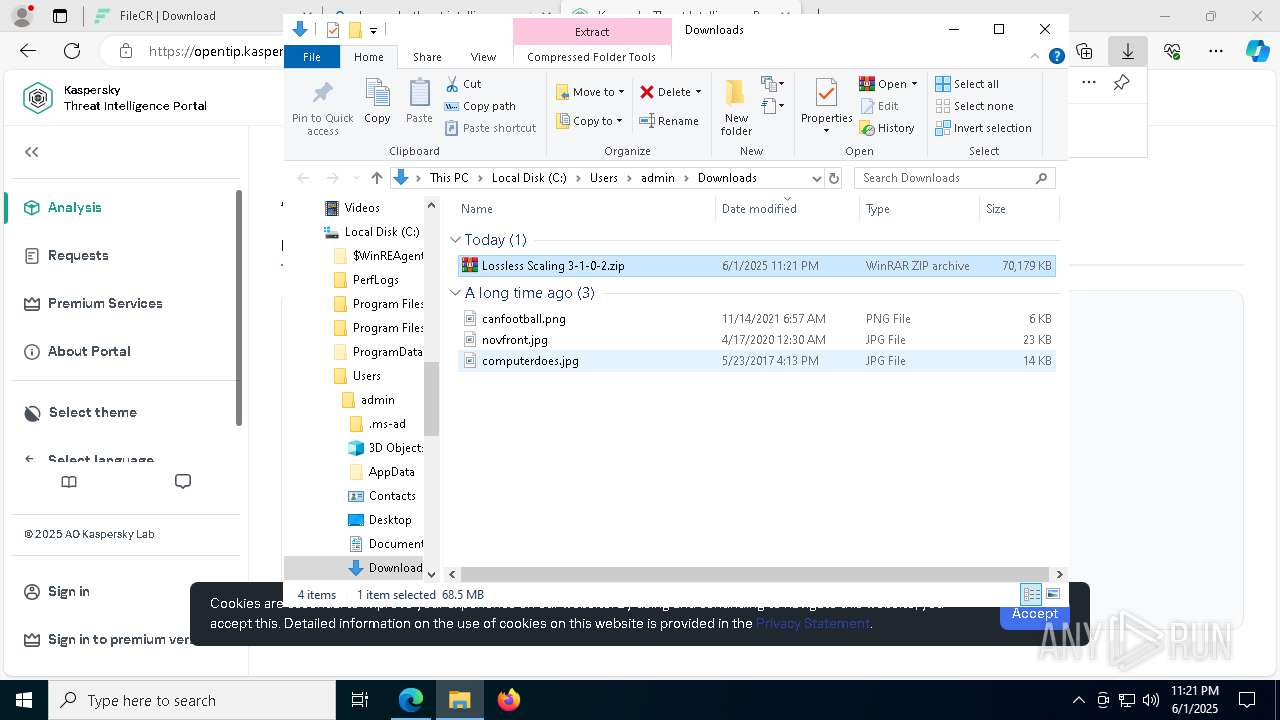The height and width of the screenshot is (720, 1280).
Task: Open the Privacy Statement link
Action: (x=812, y=623)
